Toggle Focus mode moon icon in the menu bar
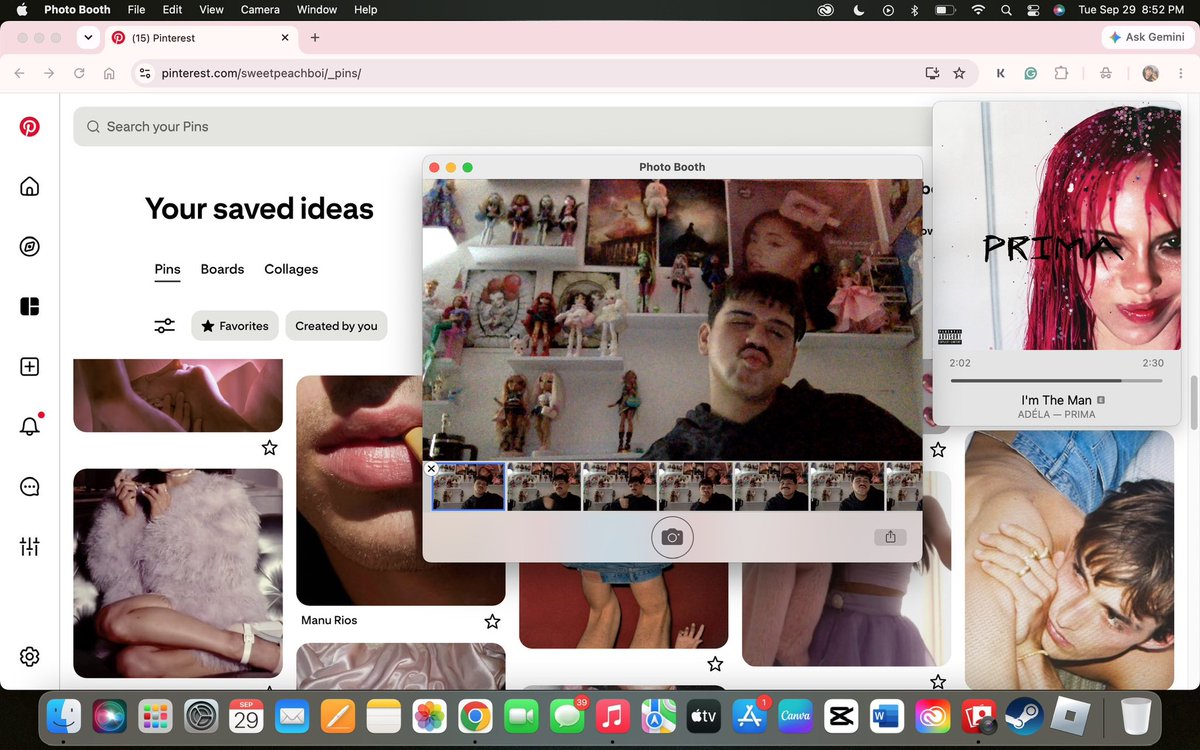This screenshot has width=1200, height=750. [858, 10]
